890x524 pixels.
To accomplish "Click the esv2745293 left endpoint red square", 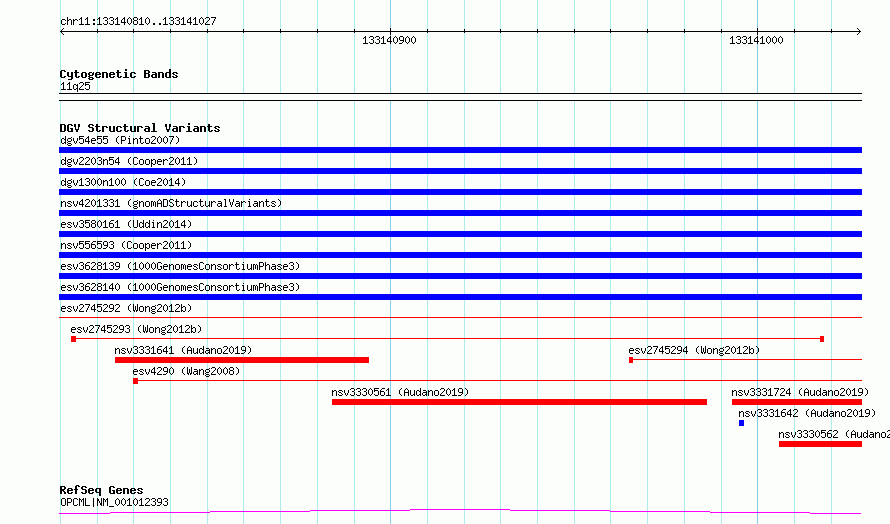I will pyautogui.click(x=73, y=339).
